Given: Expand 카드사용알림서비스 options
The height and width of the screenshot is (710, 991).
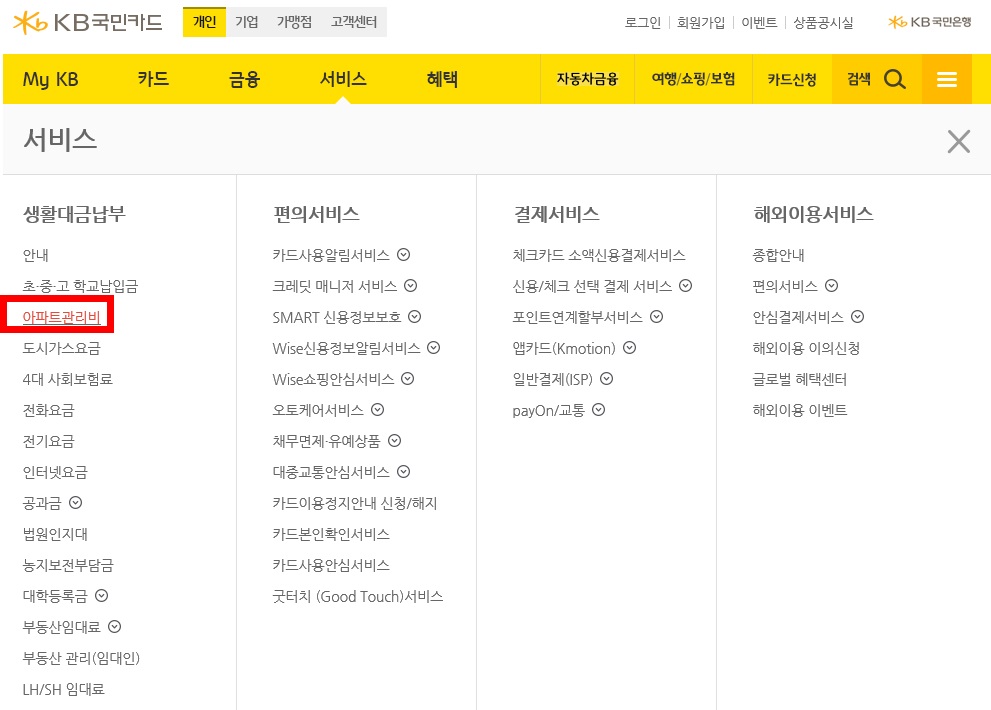Looking at the screenshot, I should click(x=403, y=255).
